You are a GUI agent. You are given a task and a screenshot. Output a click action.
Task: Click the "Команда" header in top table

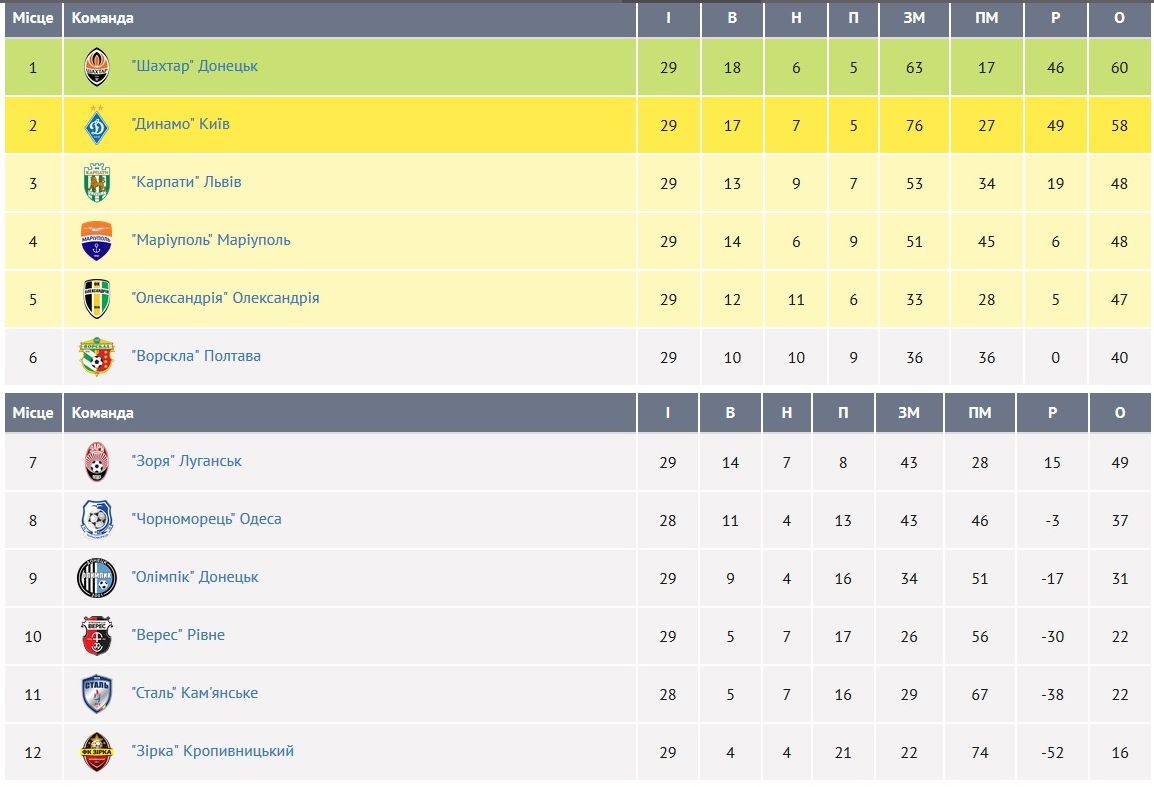tap(102, 18)
